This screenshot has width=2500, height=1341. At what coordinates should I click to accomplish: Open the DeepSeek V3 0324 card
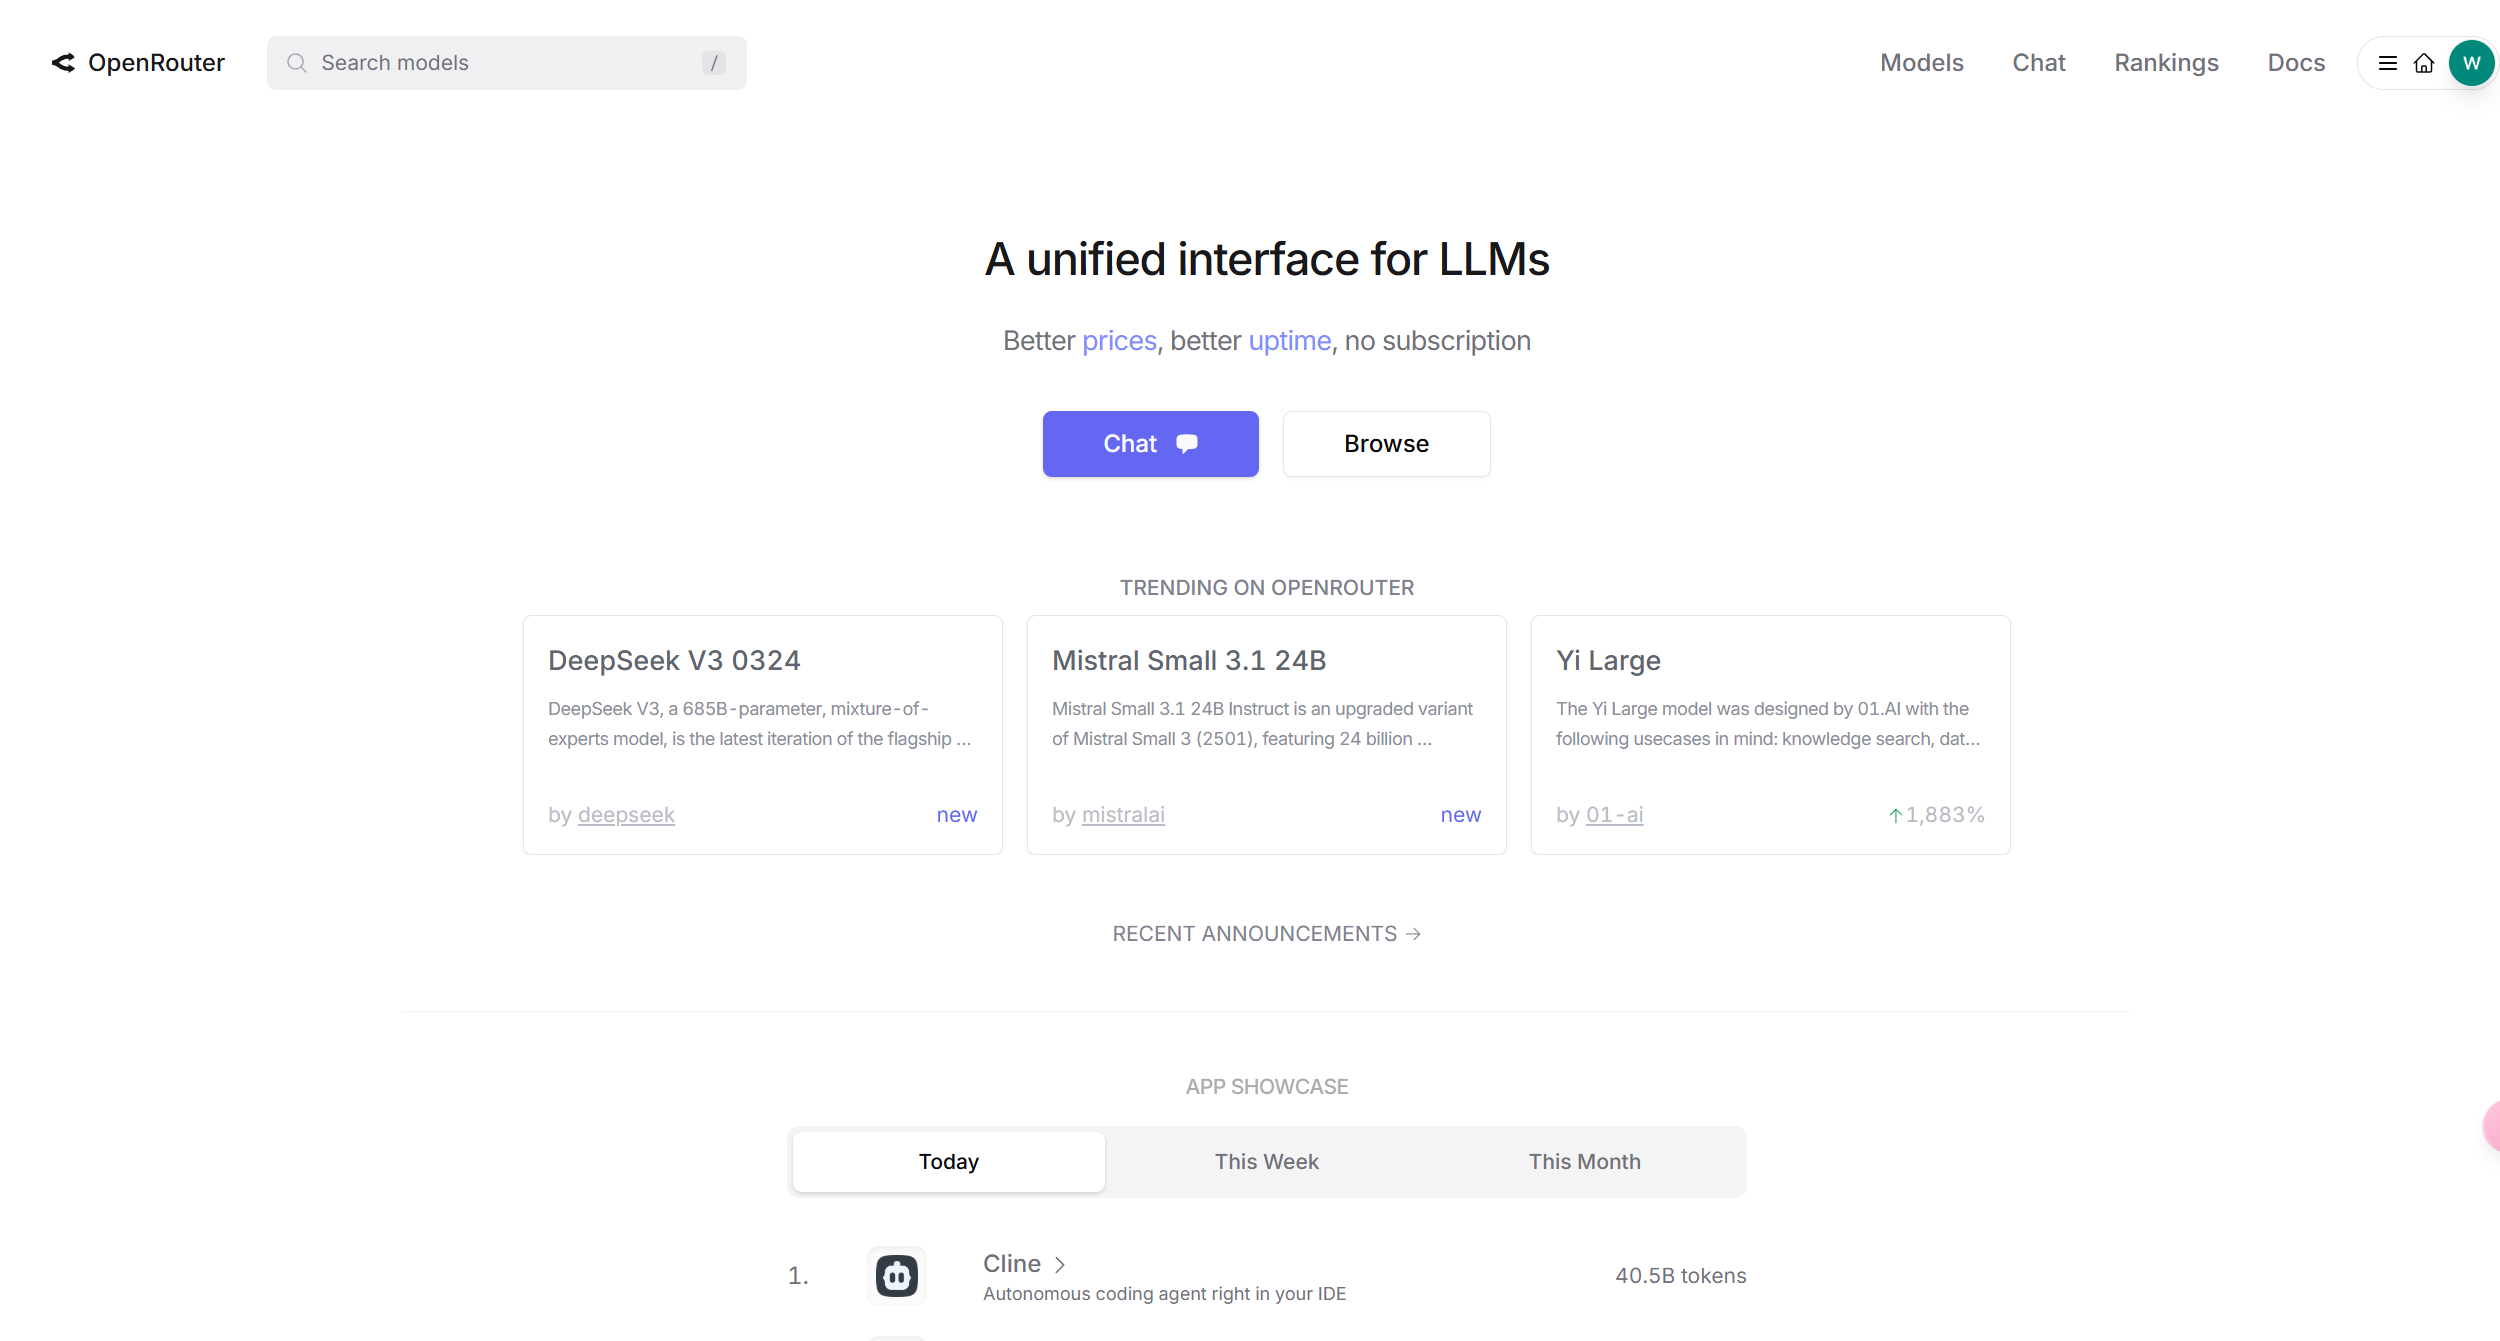(x=763, y=735)
